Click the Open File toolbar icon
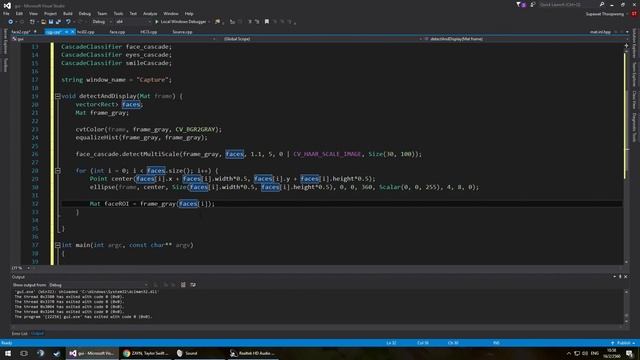The height and width of the screenshot is (360, 640). [43, 22]
